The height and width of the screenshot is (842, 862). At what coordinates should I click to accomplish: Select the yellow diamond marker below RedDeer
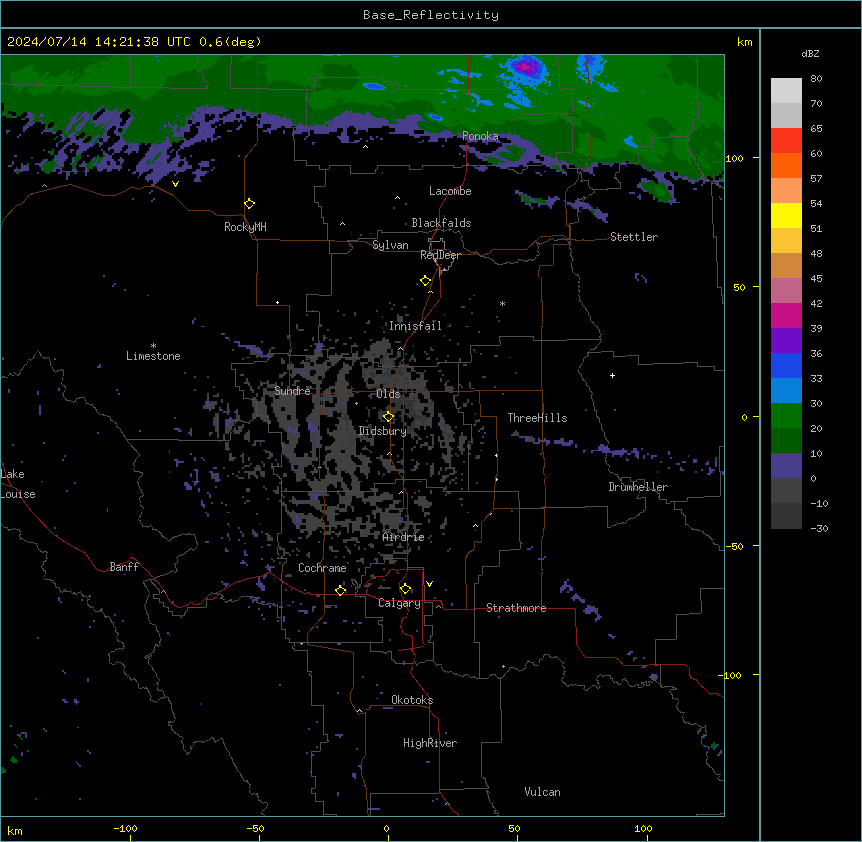point(426,281)
